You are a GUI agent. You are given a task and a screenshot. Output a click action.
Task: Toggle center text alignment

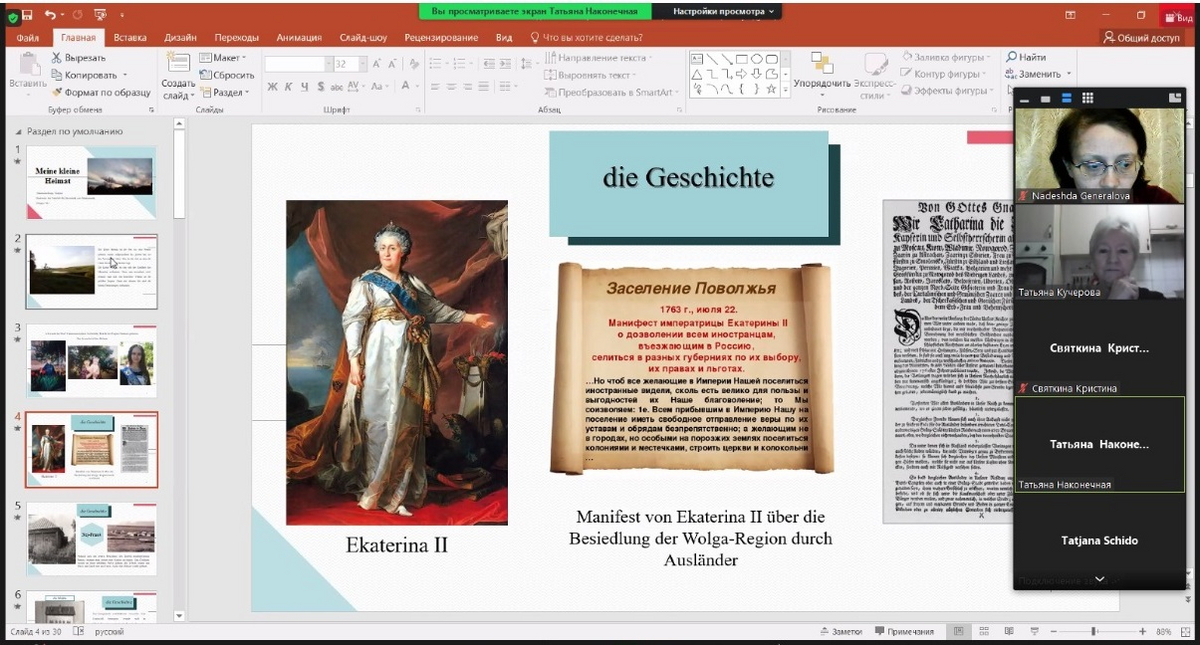451,87
